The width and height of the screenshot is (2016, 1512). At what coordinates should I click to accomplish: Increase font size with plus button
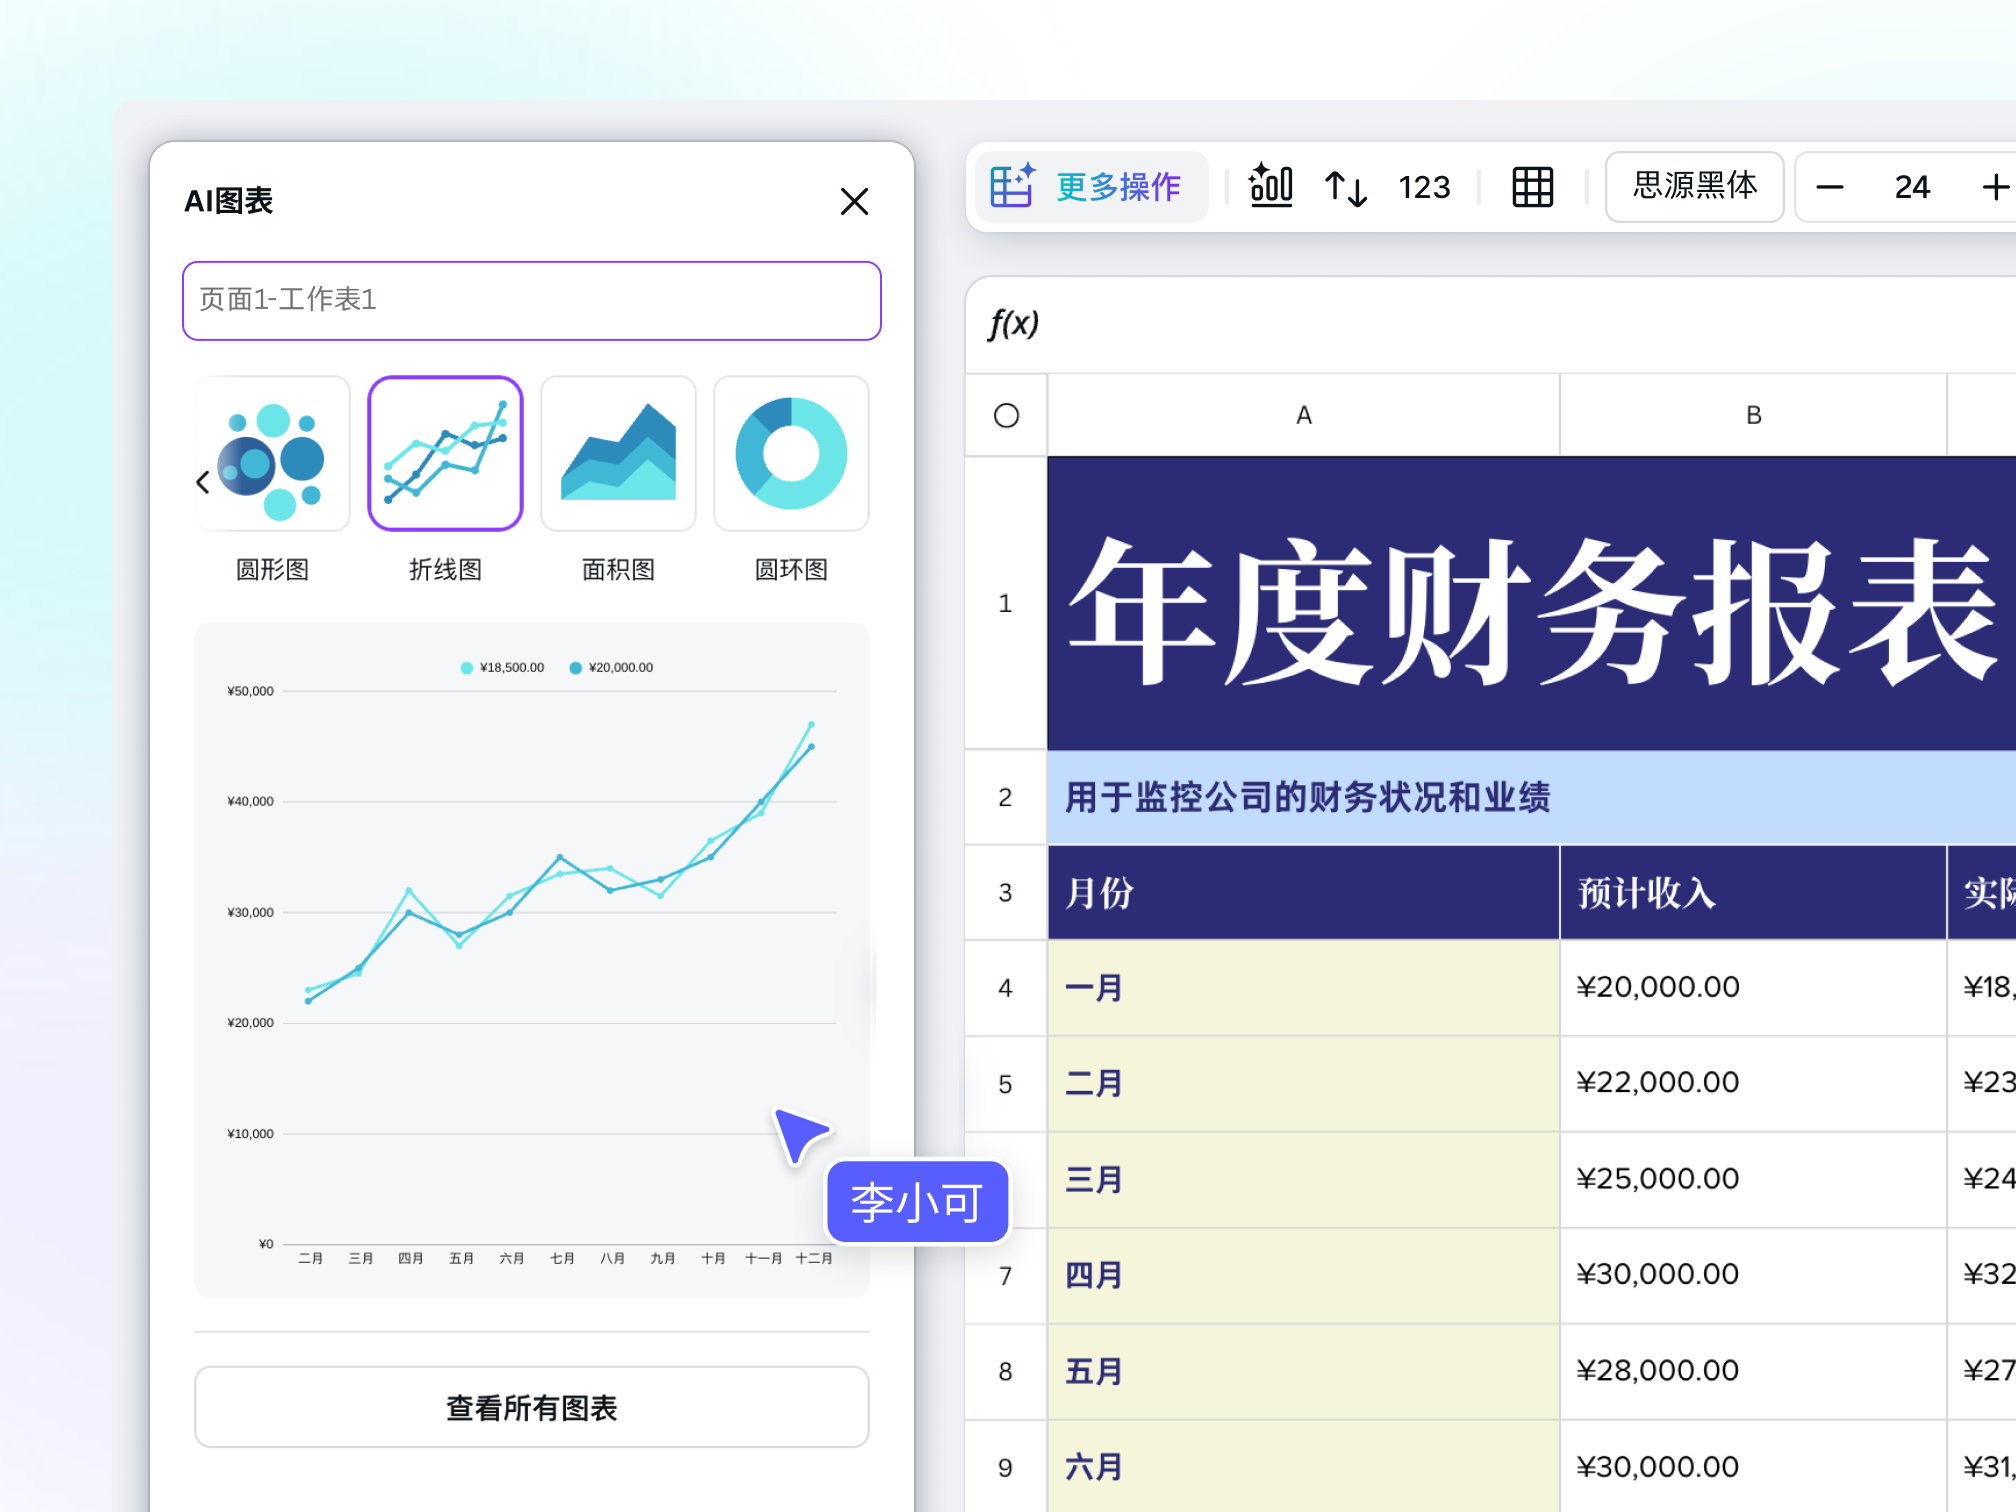click(1995, 187)
